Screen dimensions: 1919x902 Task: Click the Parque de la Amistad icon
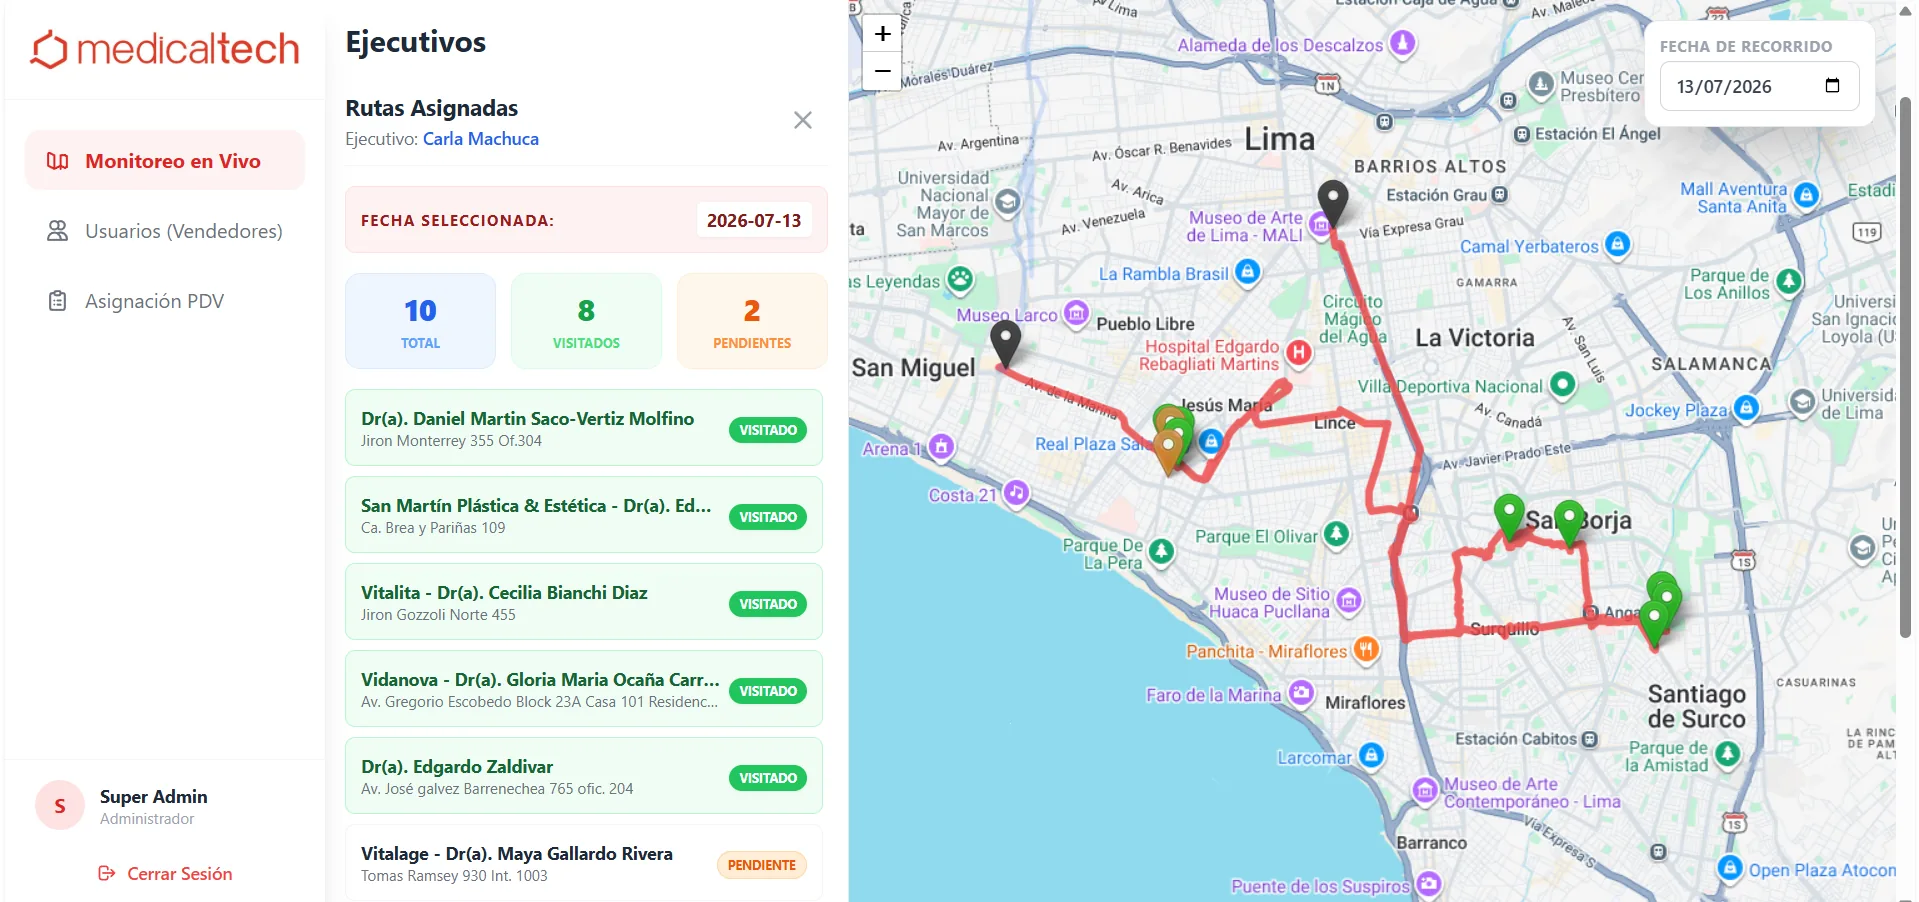[x=1728, y=754]
